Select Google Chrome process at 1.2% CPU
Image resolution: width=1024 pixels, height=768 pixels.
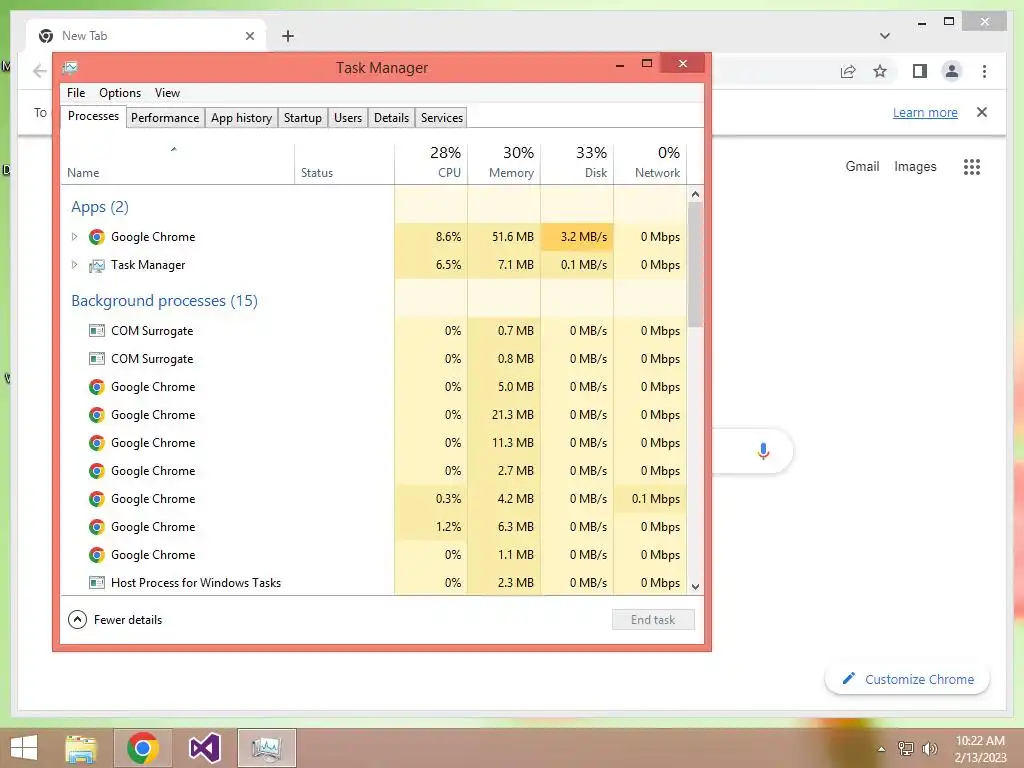pyautogui.click(x=374, y=526)
